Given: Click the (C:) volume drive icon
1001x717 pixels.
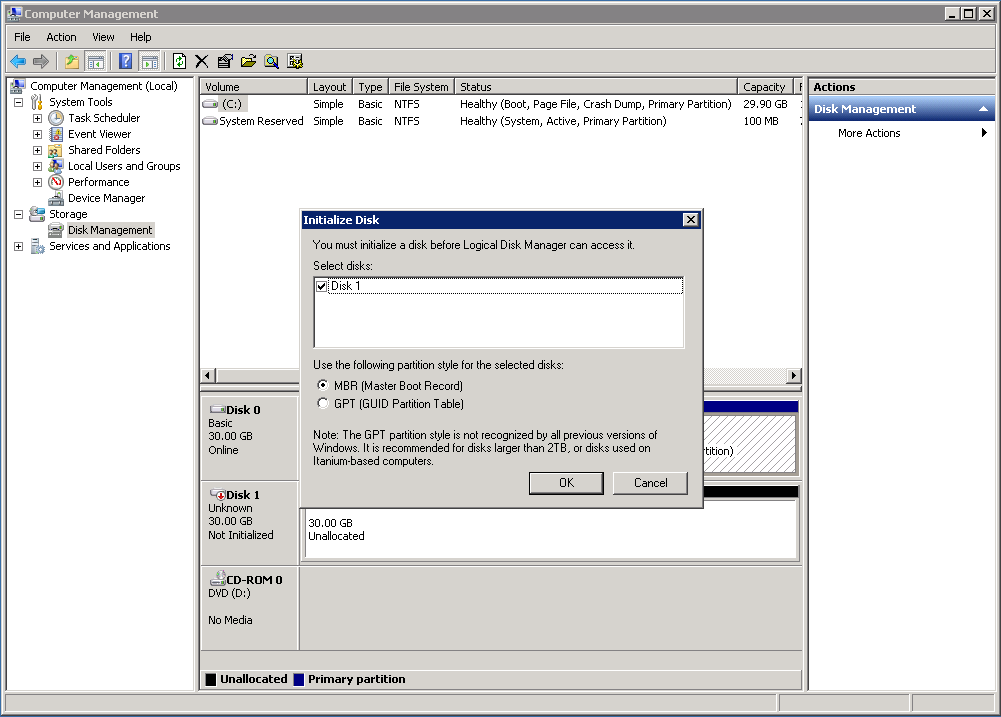Looking at the screenshot, I should (x=210, y=104).
